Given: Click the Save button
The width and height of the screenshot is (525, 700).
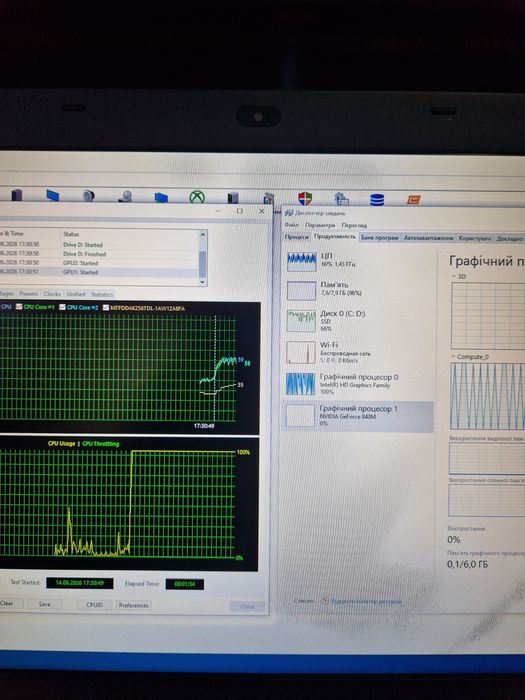Looking at the screenshot, I should (45, 604).
